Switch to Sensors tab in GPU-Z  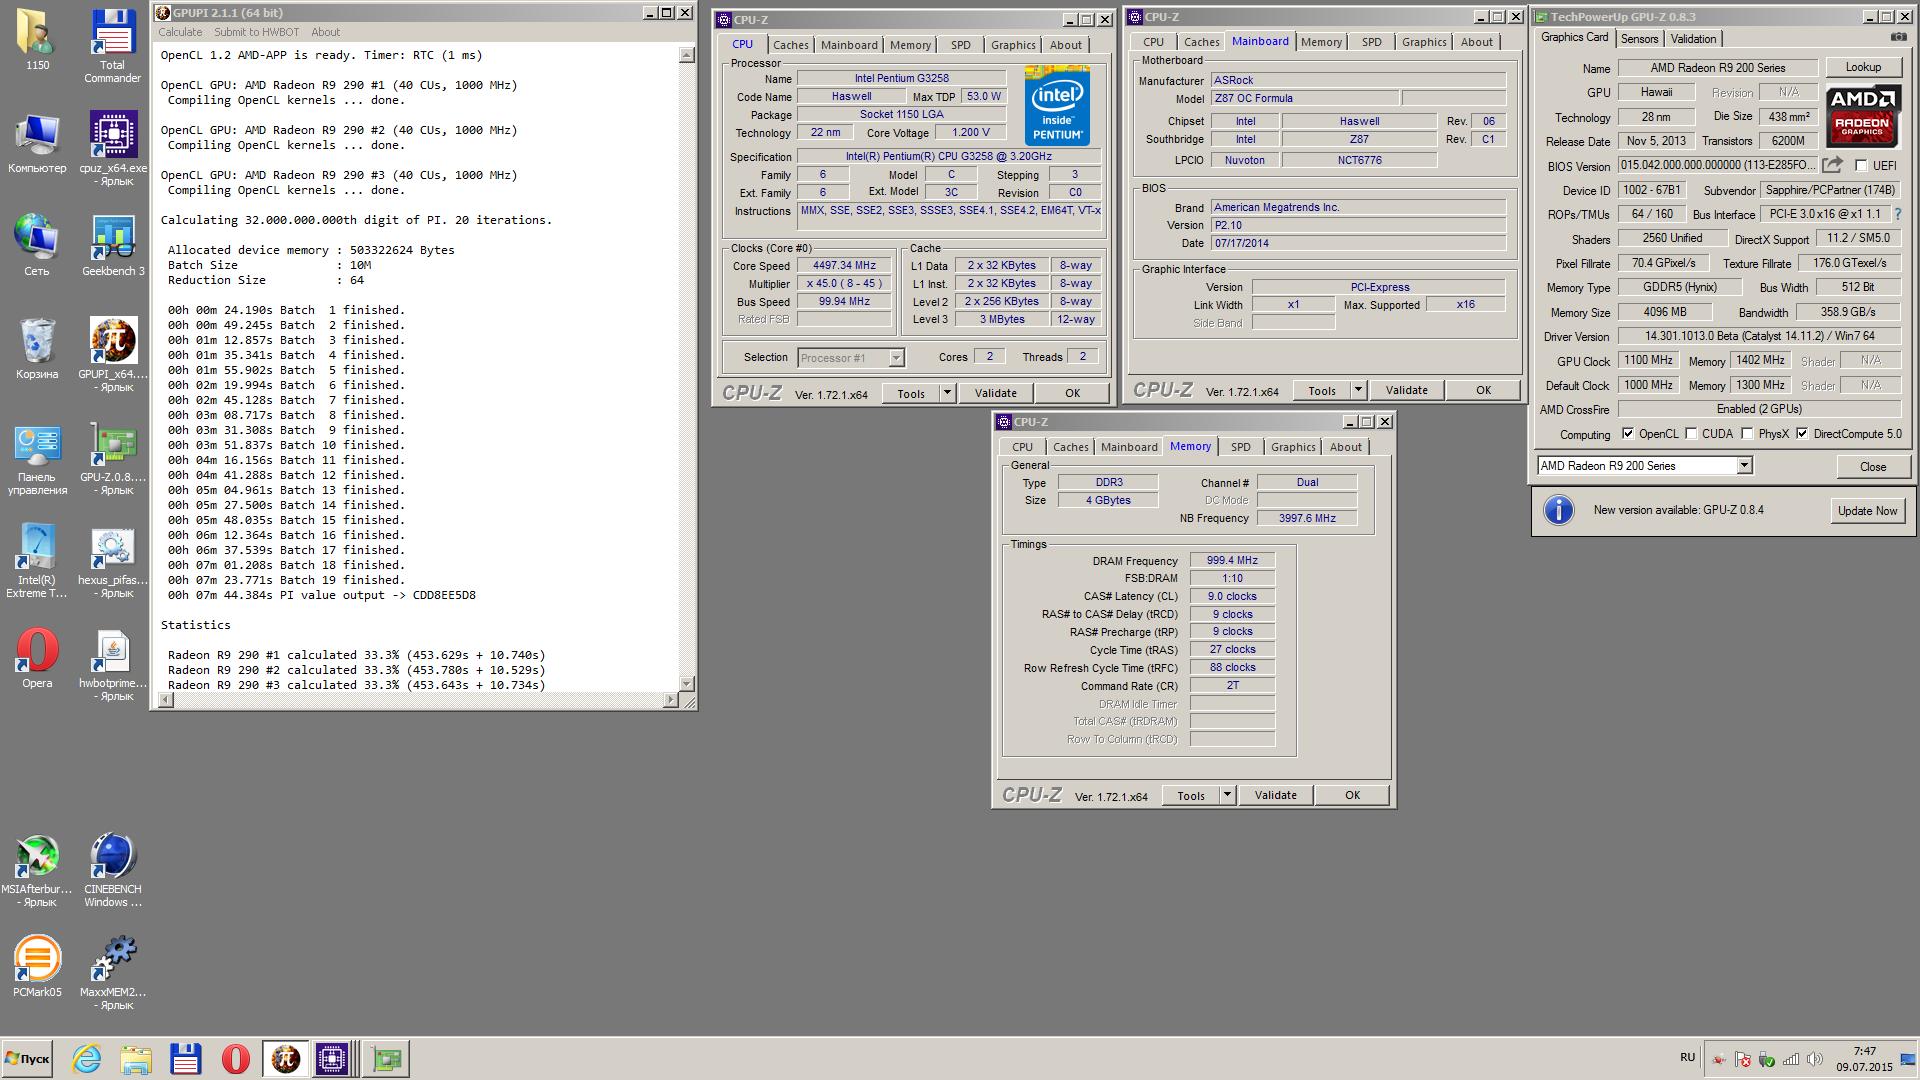pos(1639,39)
